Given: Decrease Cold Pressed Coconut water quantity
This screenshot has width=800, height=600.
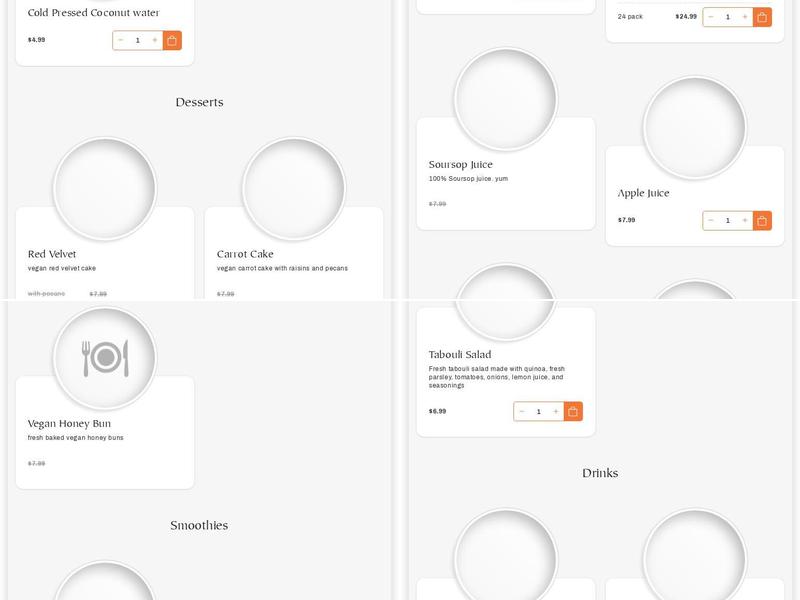Looking at the screenshot, I should click(121, 40).
